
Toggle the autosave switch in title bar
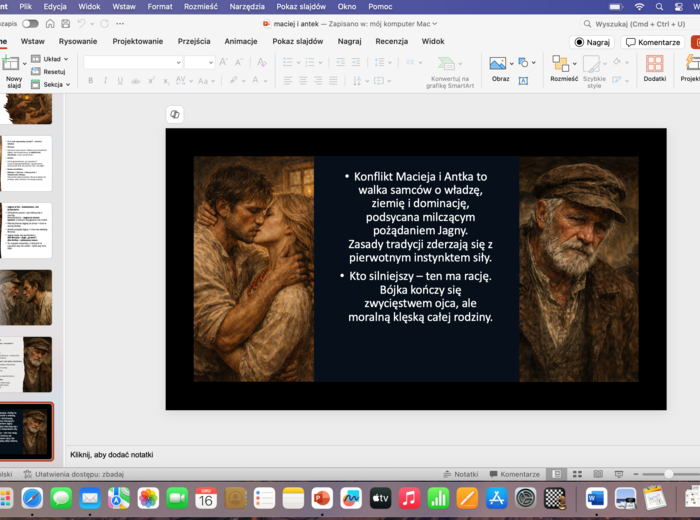[x=30, y=23]
